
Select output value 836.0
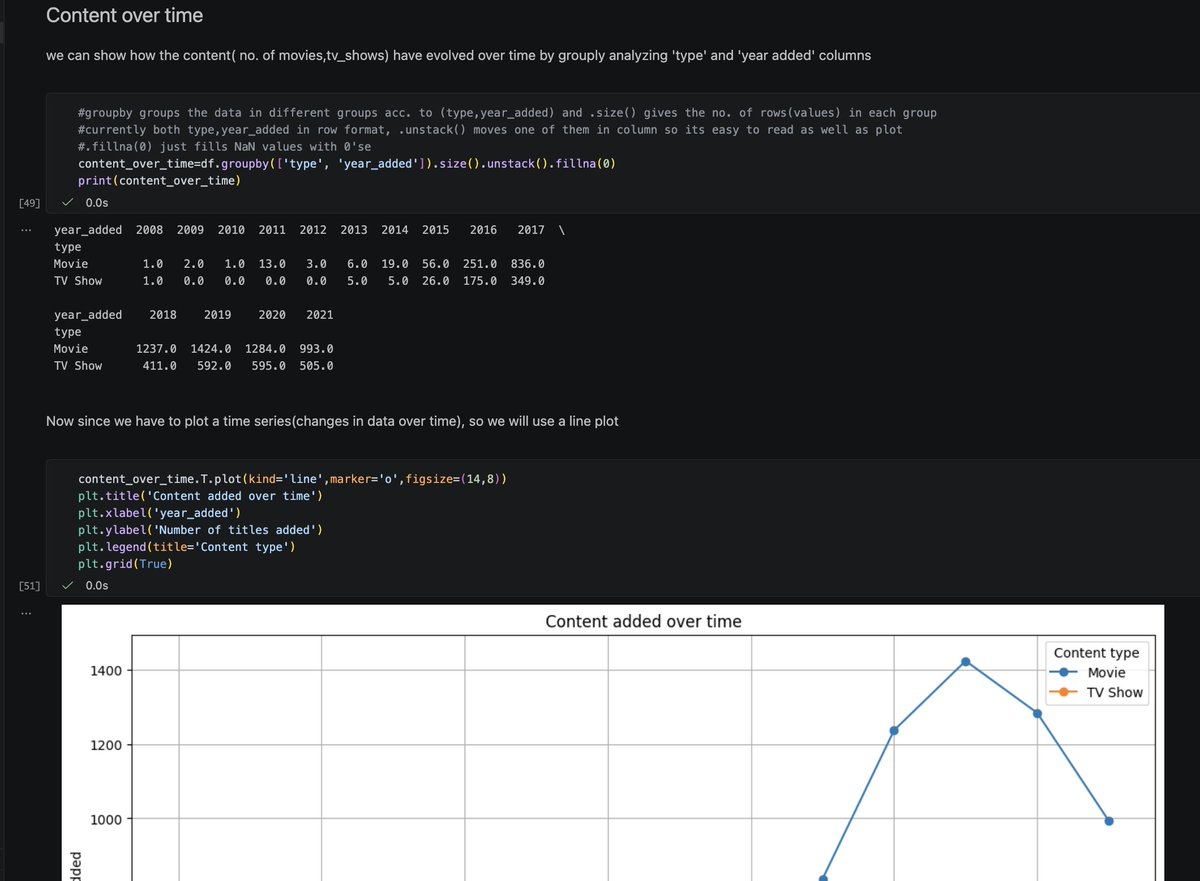click(527, 264)
